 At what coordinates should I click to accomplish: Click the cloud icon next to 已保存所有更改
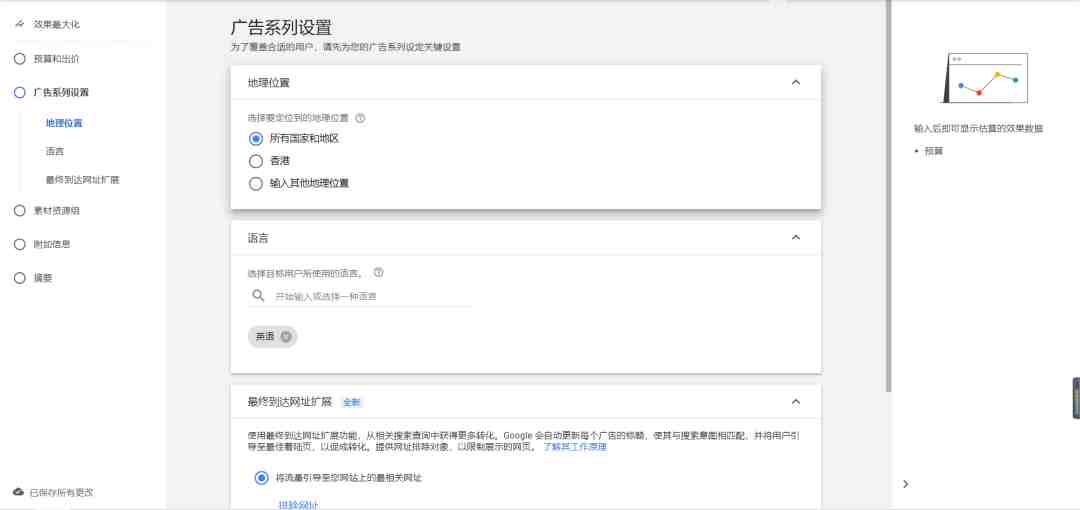(19, 492)
